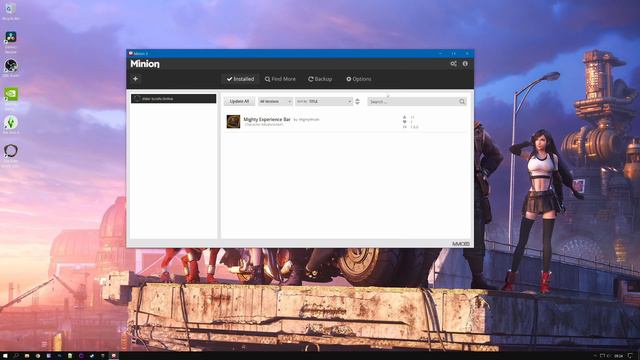This screenshot has width=640, height=360.
Task: Select the Elder Scrolls Online desktop shortcut
Action: pyautogui.click(x=11, y=155)
